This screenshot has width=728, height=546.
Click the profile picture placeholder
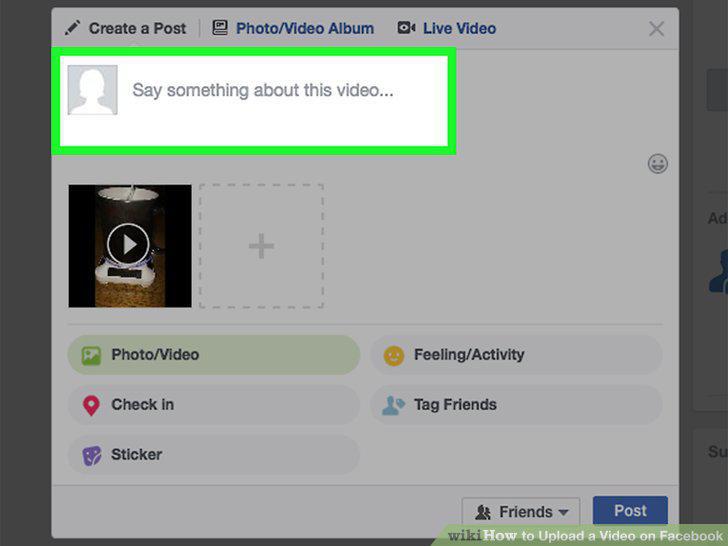(92, 90)
